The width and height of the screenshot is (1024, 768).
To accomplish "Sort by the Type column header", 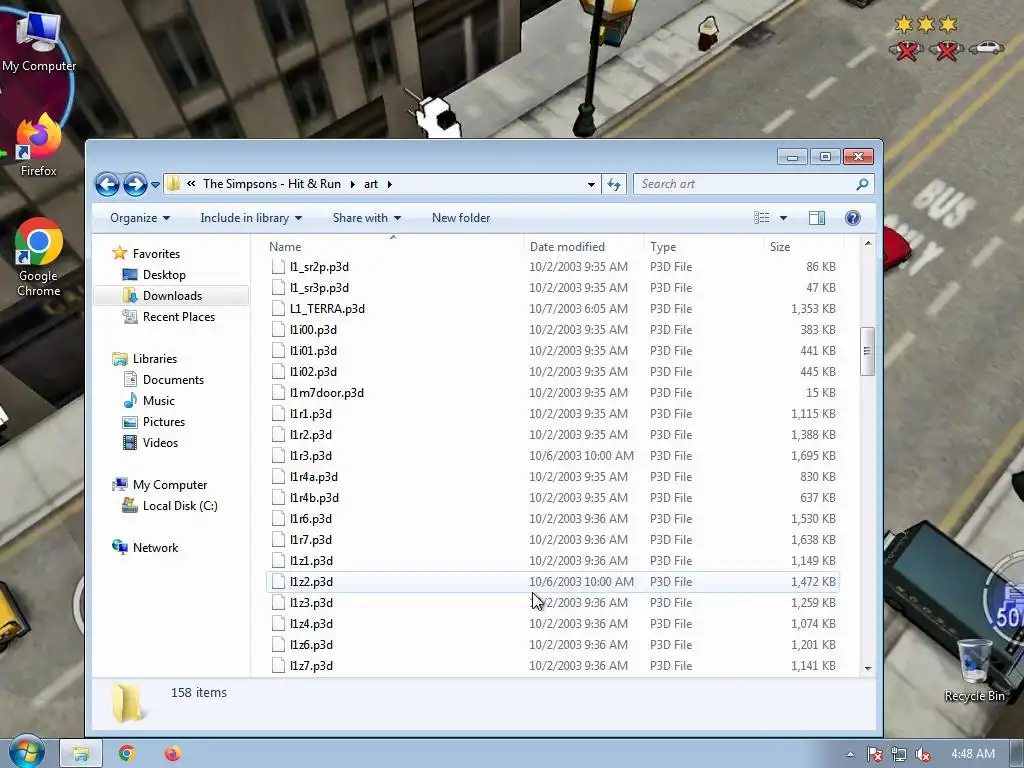I will coord(703,247).
